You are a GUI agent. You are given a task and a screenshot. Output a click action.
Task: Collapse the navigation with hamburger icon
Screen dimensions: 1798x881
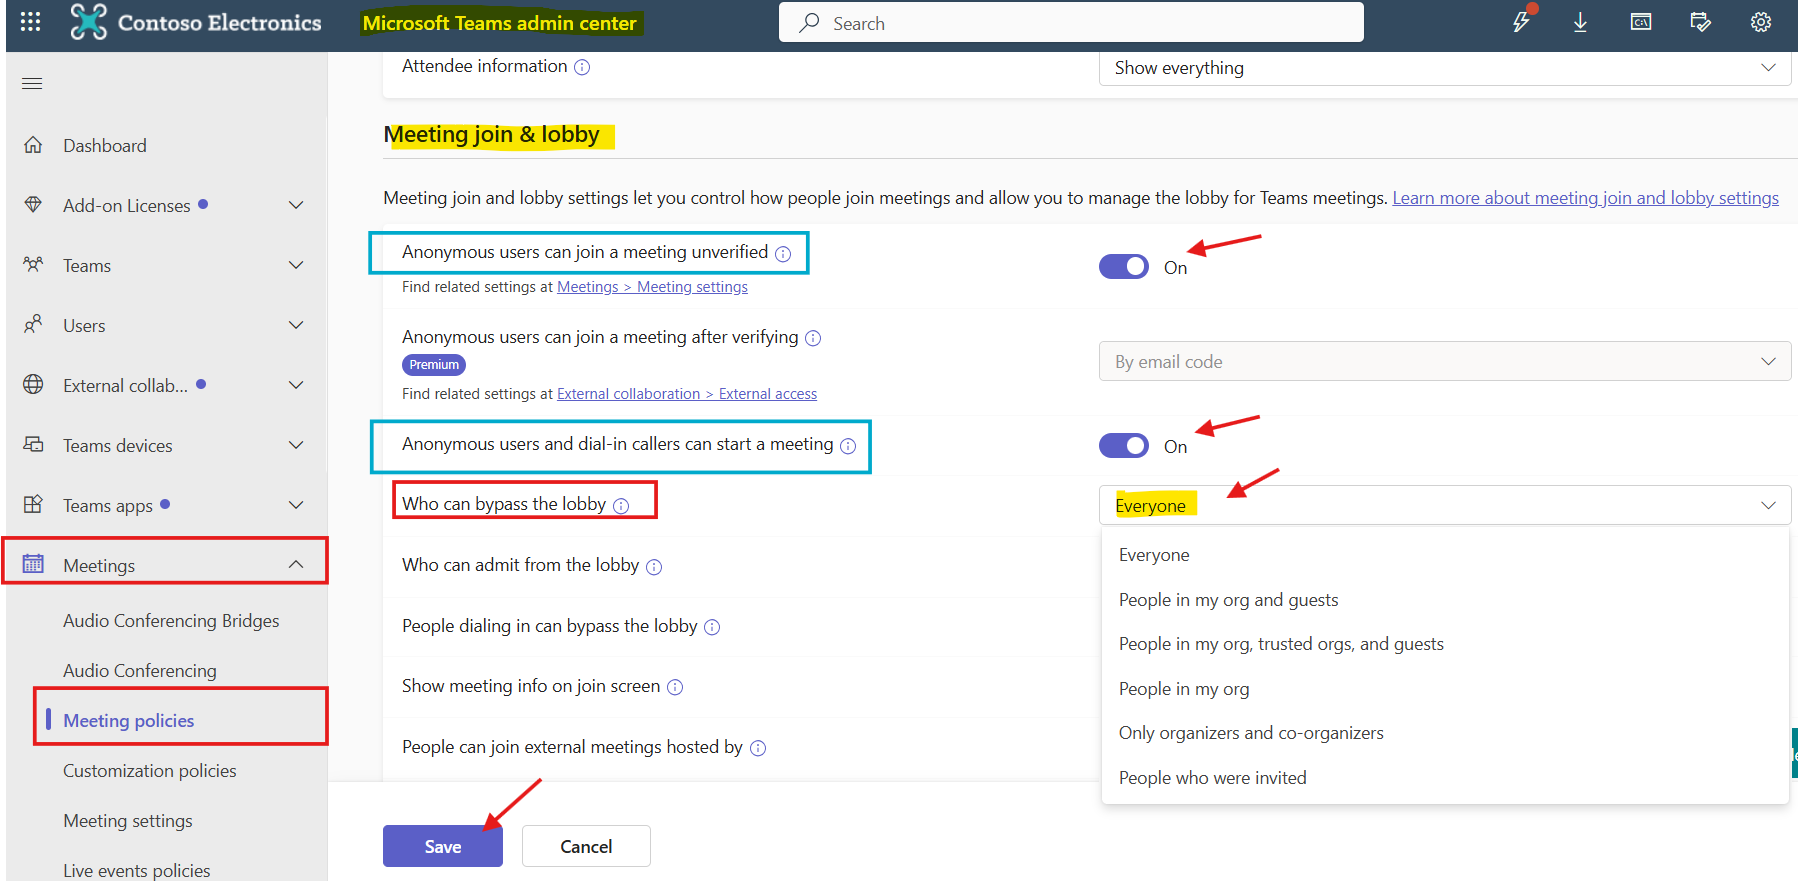pos(32,83)
